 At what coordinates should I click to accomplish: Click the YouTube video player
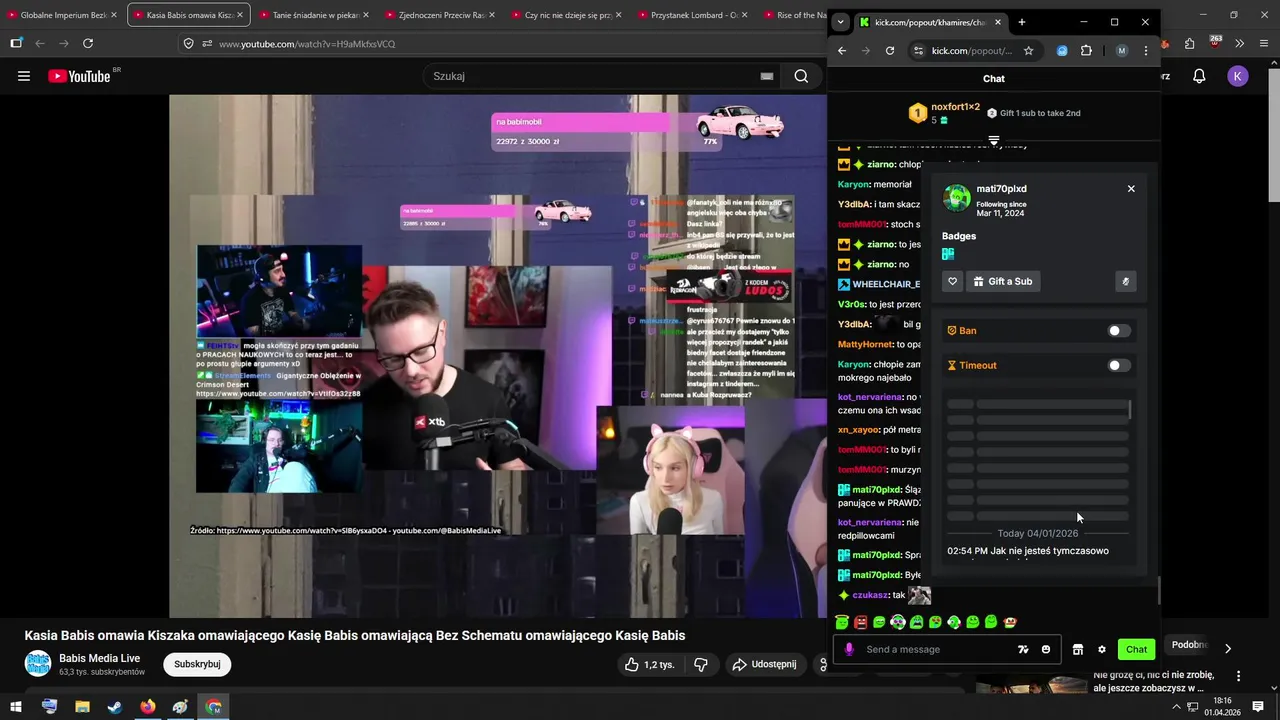(x=498, y=356)
